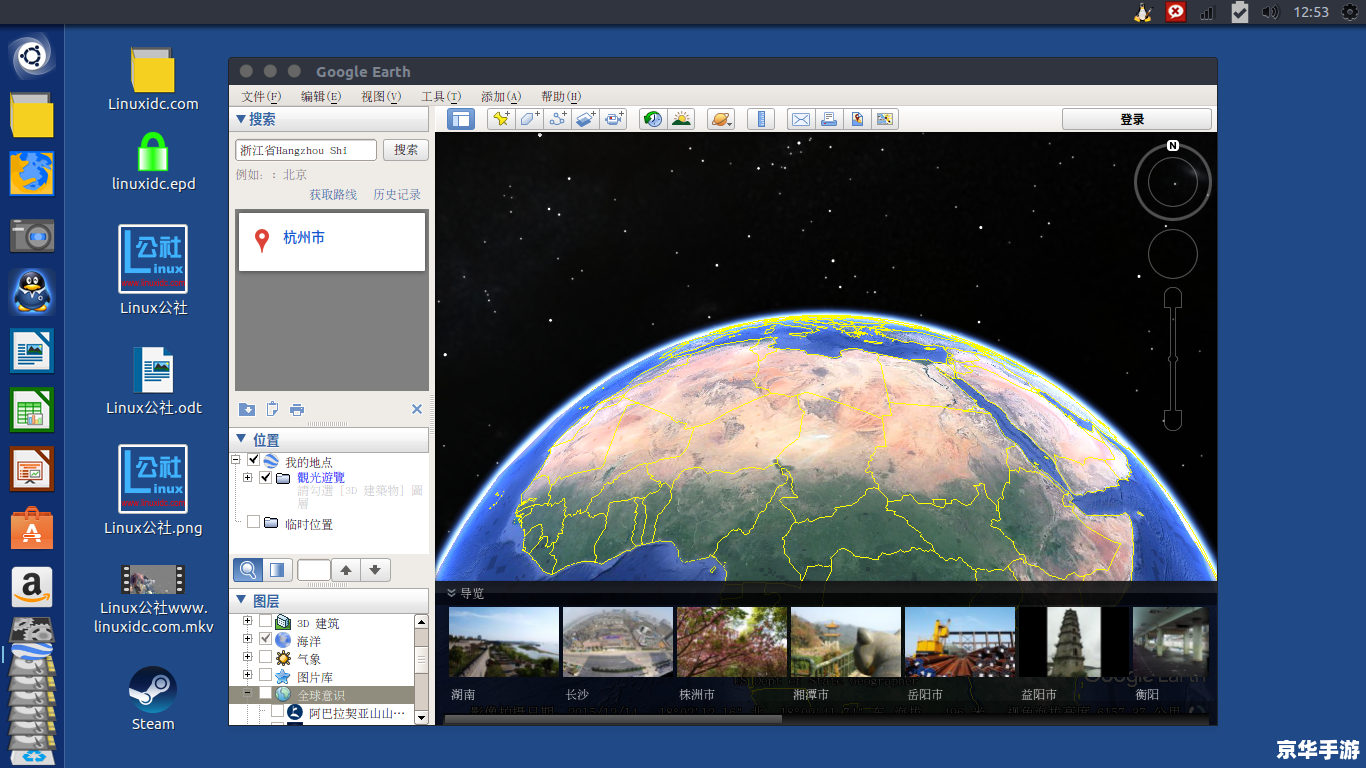Show historical imagery via the clock icon
Image resolution: width=1366 pixels, height=768 pixels.
click(653, 119)
